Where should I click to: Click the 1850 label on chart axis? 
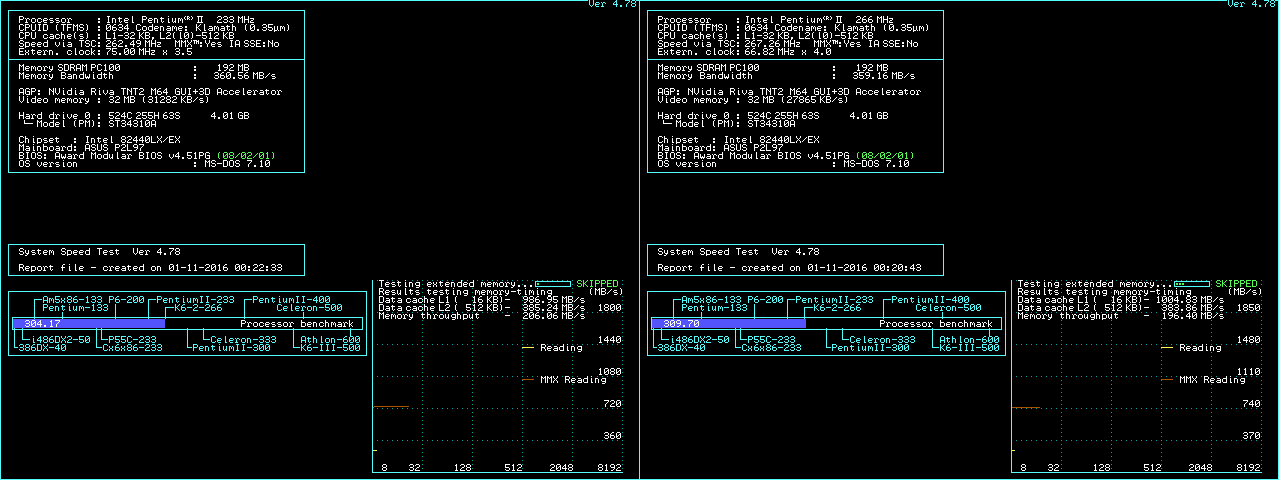pyautogui.click(x=1249, y=309)
